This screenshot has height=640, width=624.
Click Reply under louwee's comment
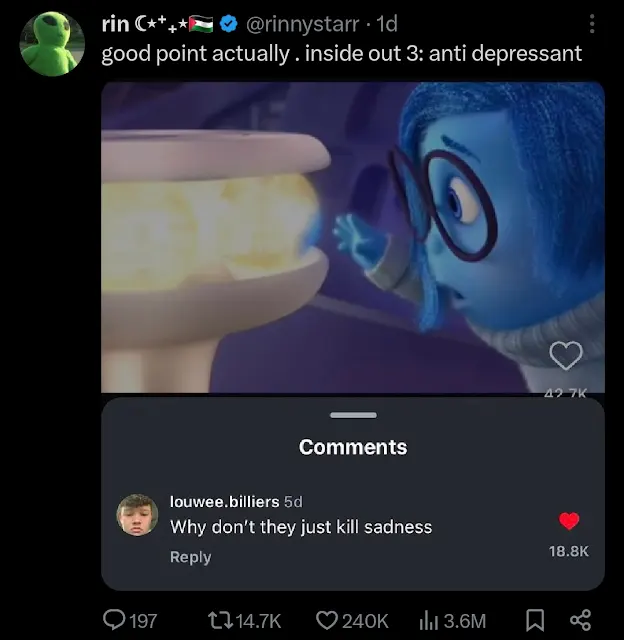pyautogui.click(x=190, y=557)
